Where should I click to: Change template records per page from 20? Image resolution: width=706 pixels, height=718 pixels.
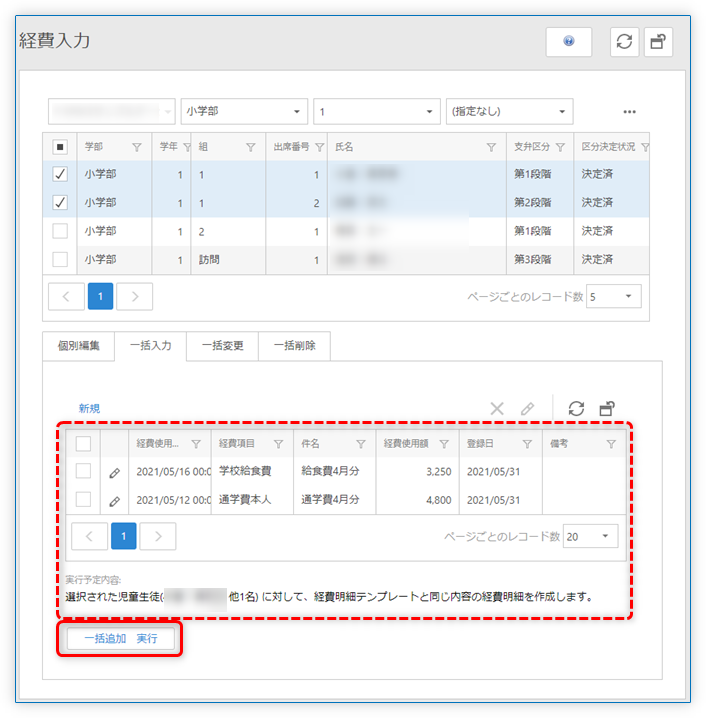591,536
